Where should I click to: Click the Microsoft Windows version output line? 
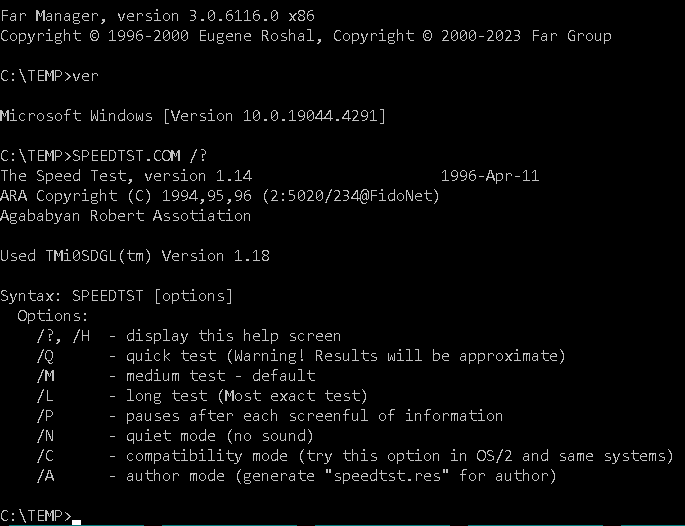[x=193, y=116]
